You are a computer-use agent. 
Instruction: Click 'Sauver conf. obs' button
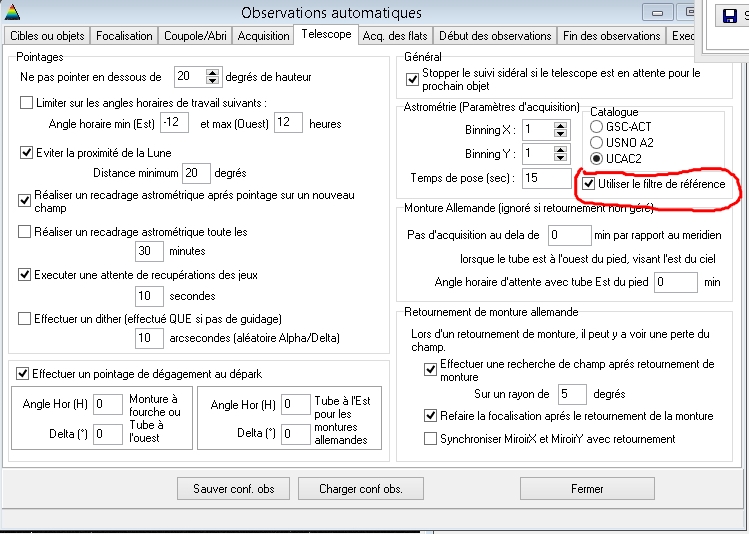point(233,489)
